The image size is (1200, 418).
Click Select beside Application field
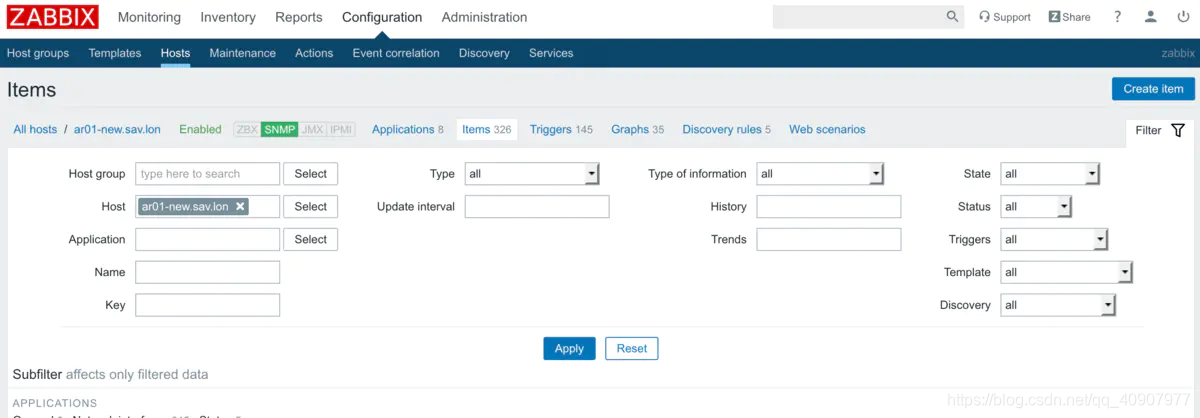click(311, 240)
